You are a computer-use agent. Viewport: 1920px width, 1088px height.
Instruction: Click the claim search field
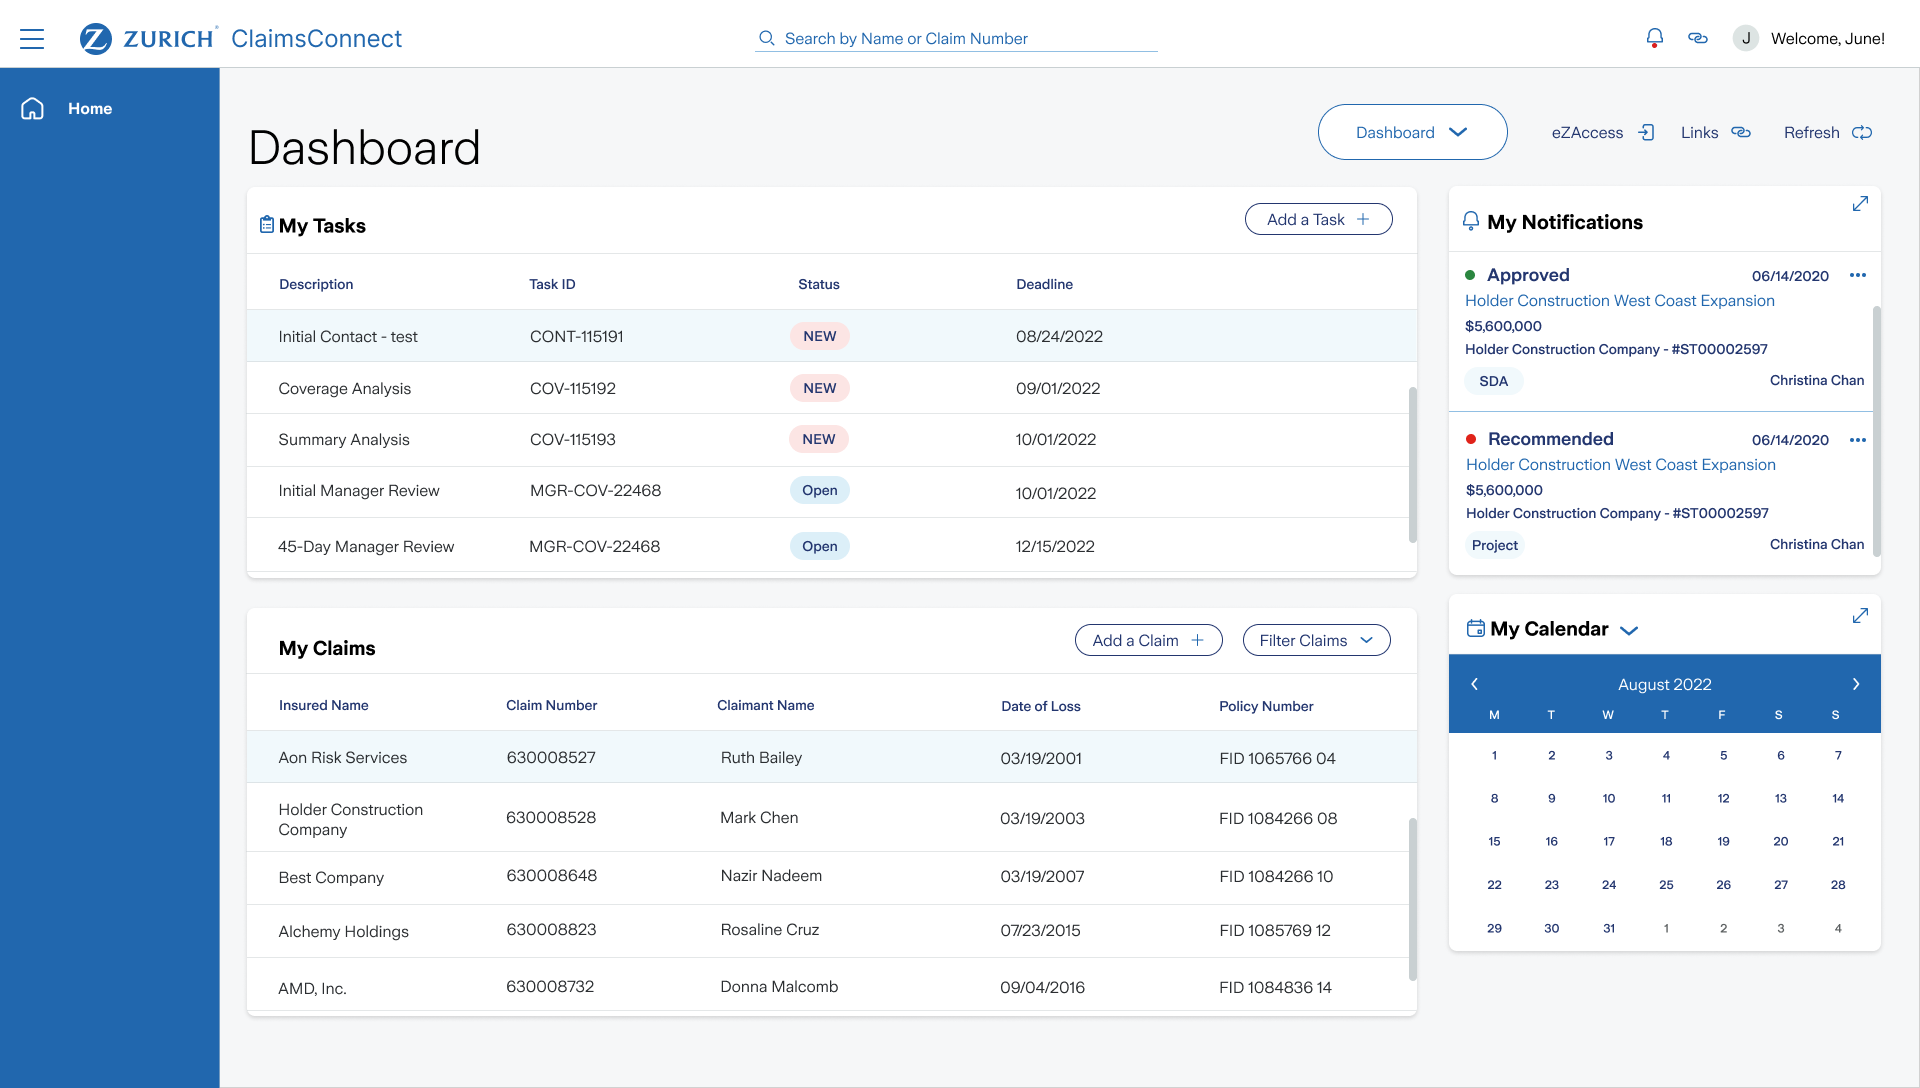click(956, 39)
